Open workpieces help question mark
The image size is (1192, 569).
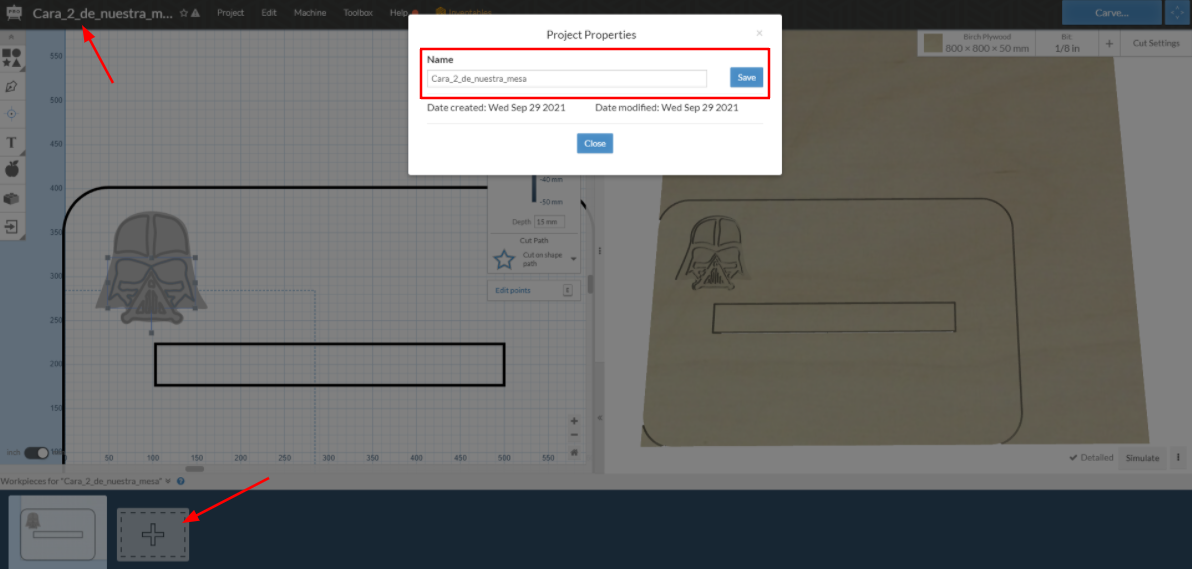181,481
